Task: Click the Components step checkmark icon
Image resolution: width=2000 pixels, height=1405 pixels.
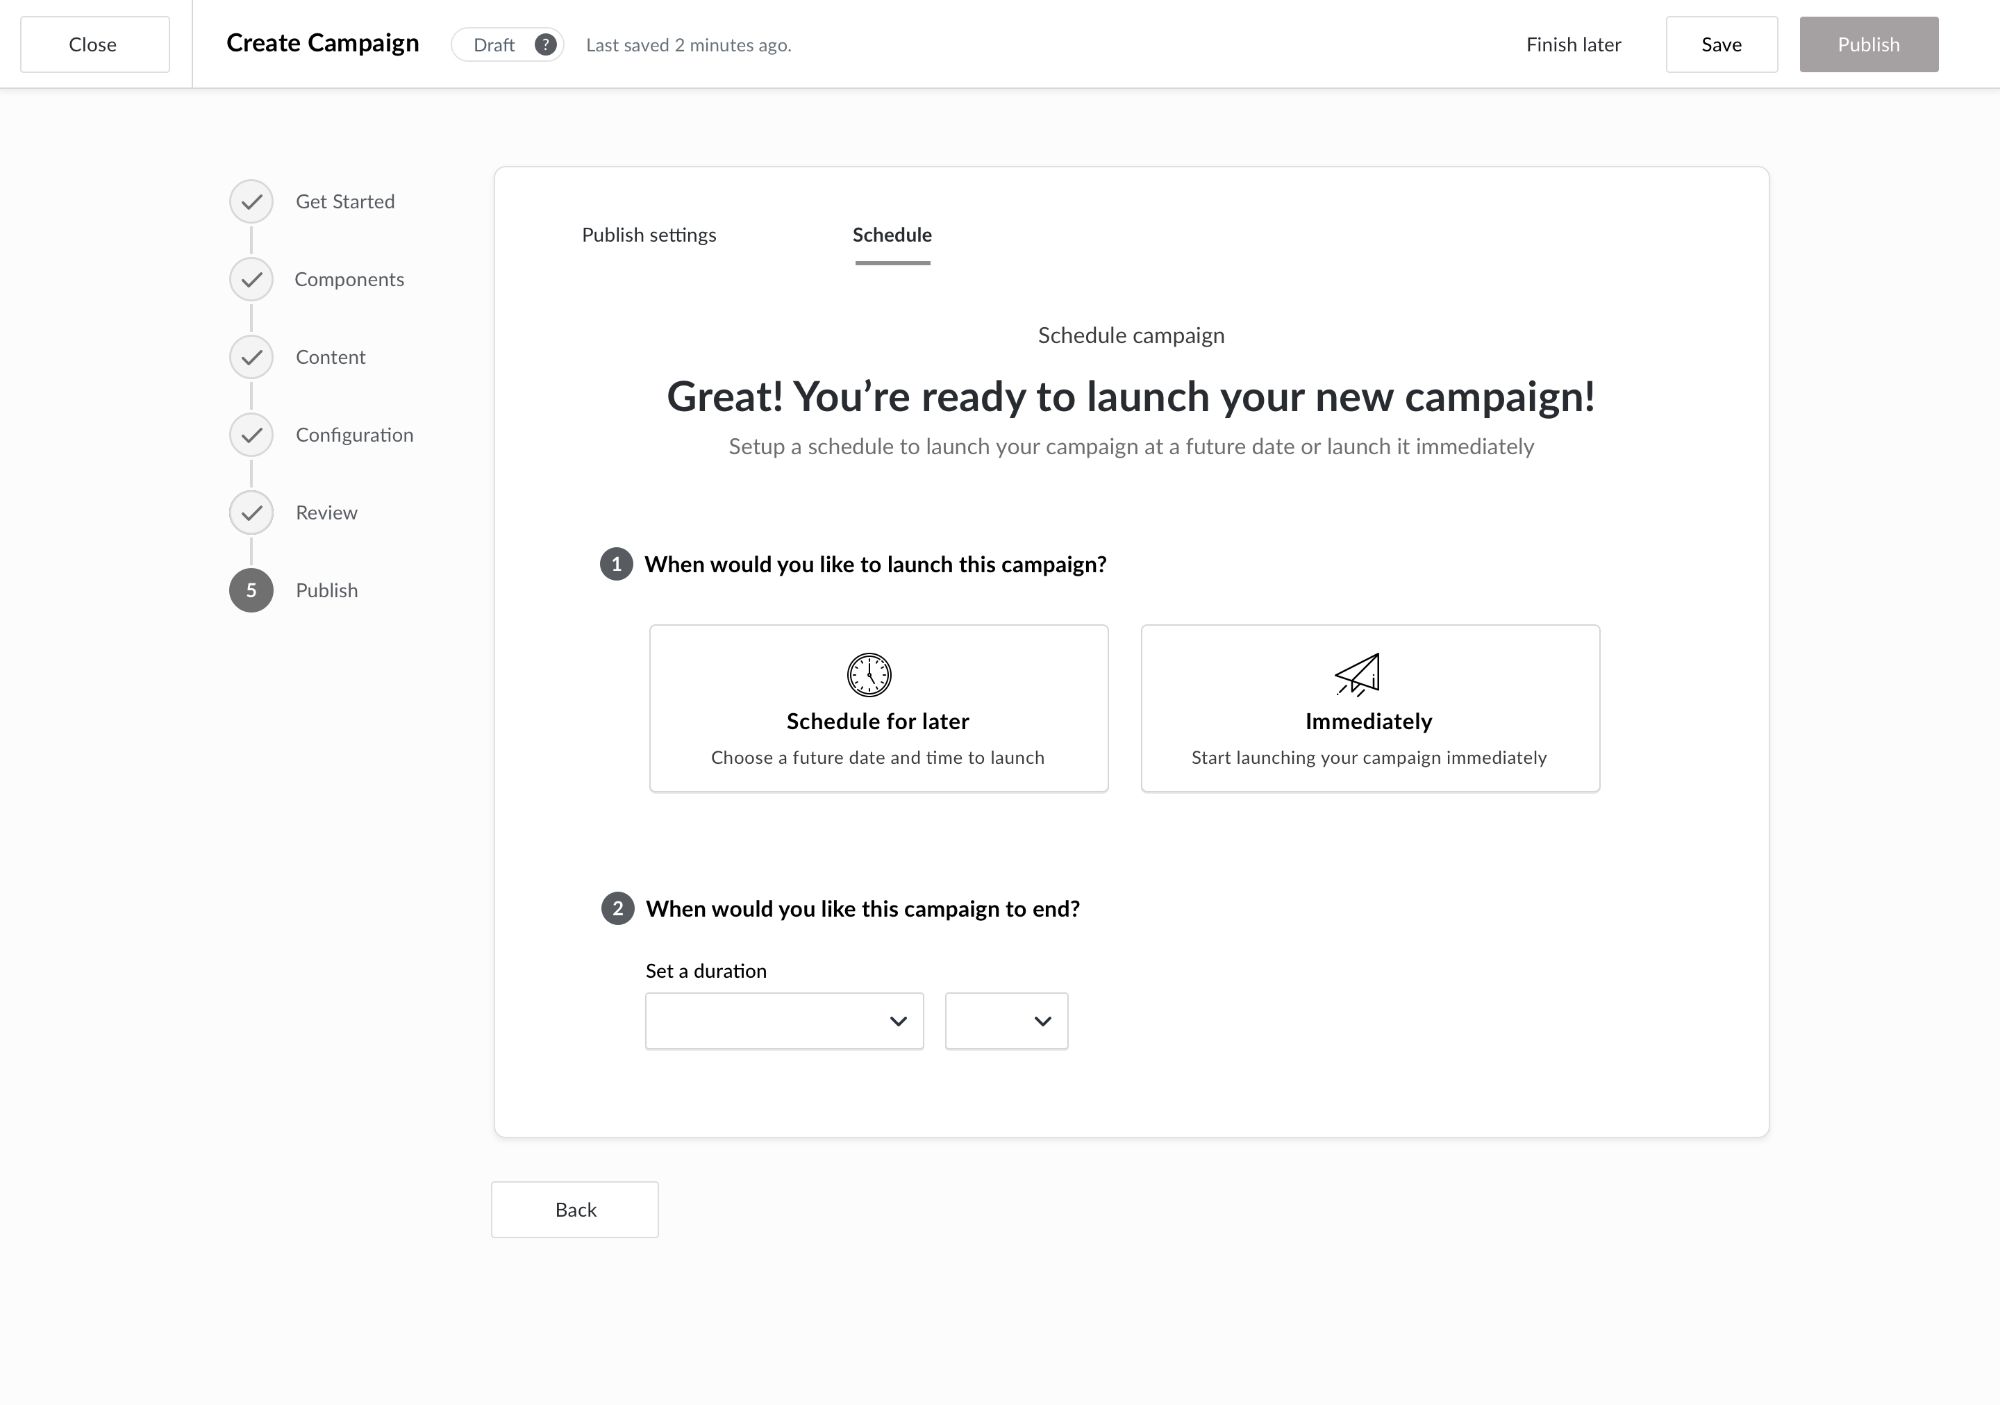Action: pyautogui.click(x=251, y=280)
